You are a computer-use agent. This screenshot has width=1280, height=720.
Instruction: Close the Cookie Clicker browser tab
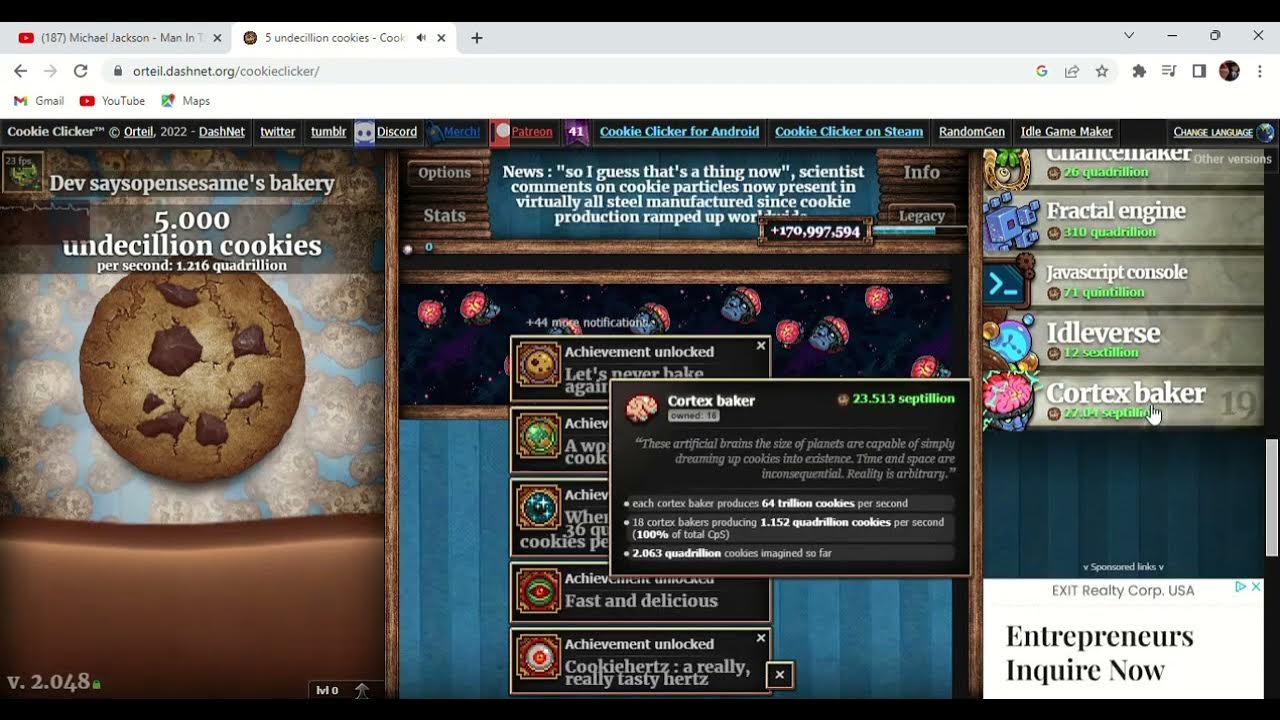pos(441,38)
